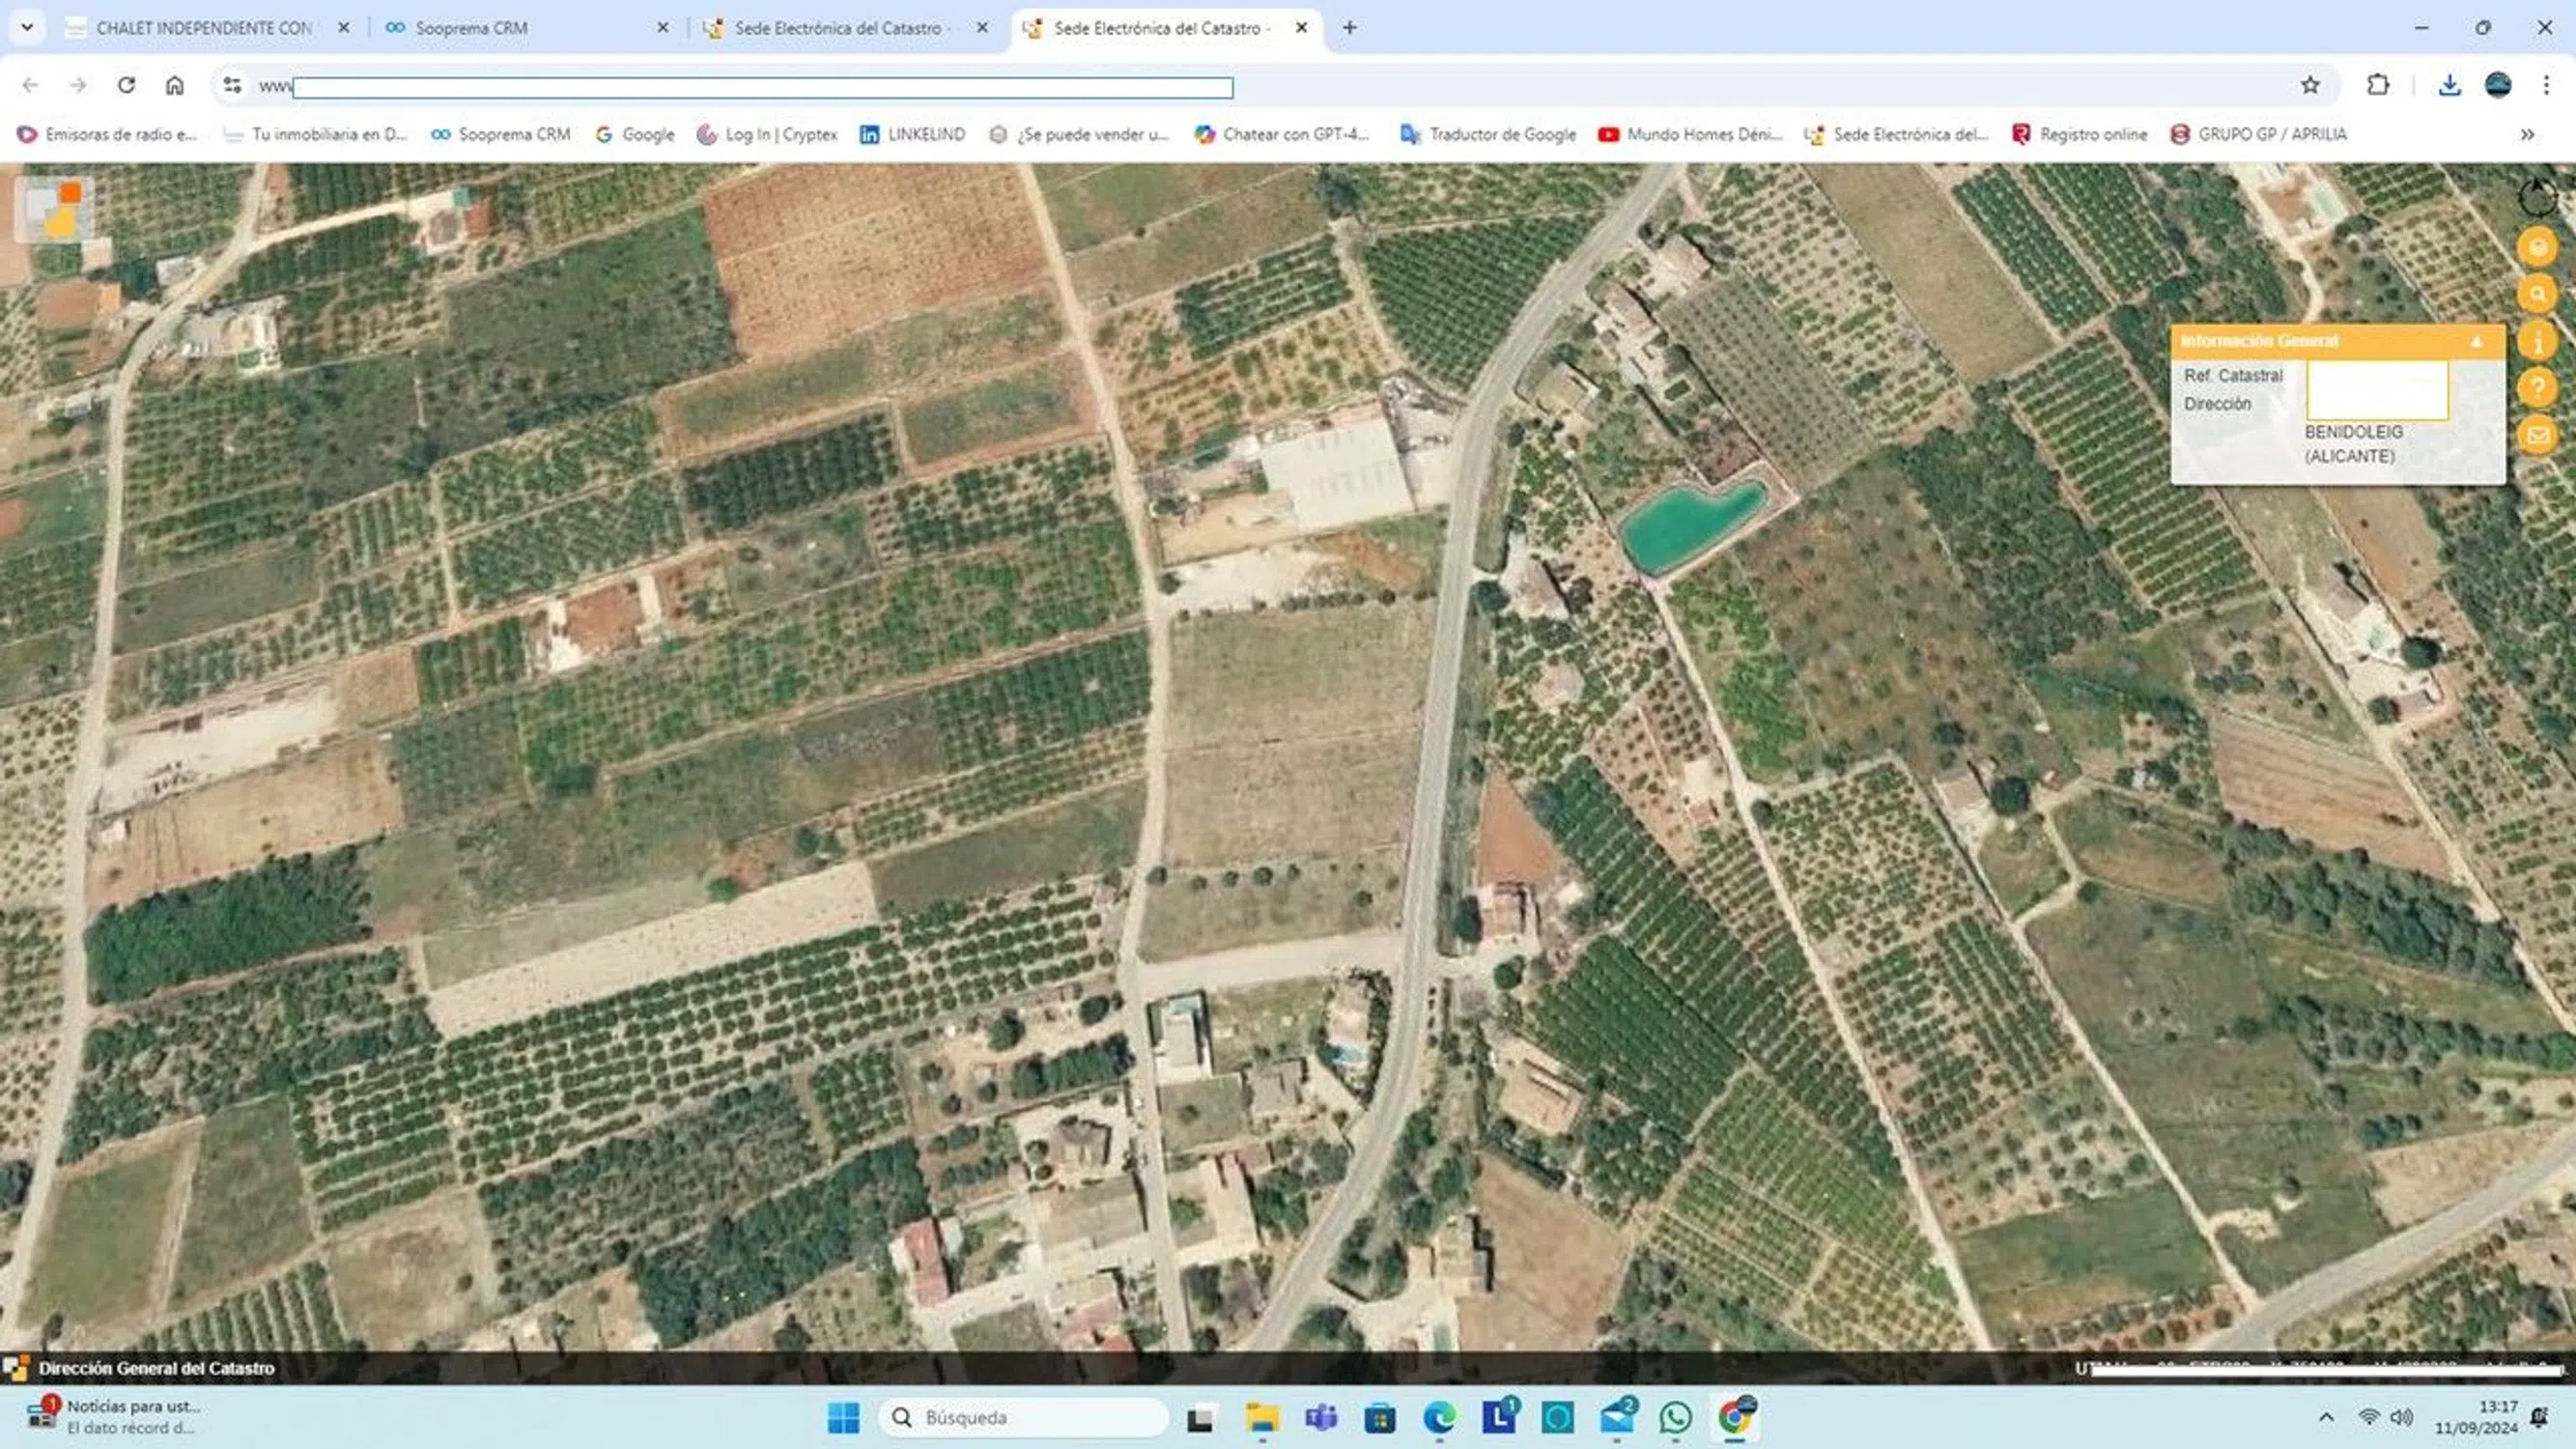Screen dimensions: 2576x1449
Task: Switch to the Sooprema CRM tab
Action: pyautogui.click(x=470, y=28)
